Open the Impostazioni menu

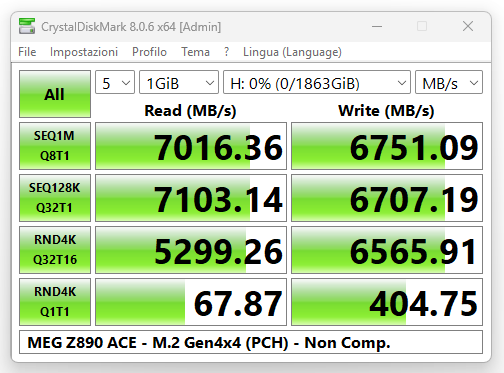(84, 52)
